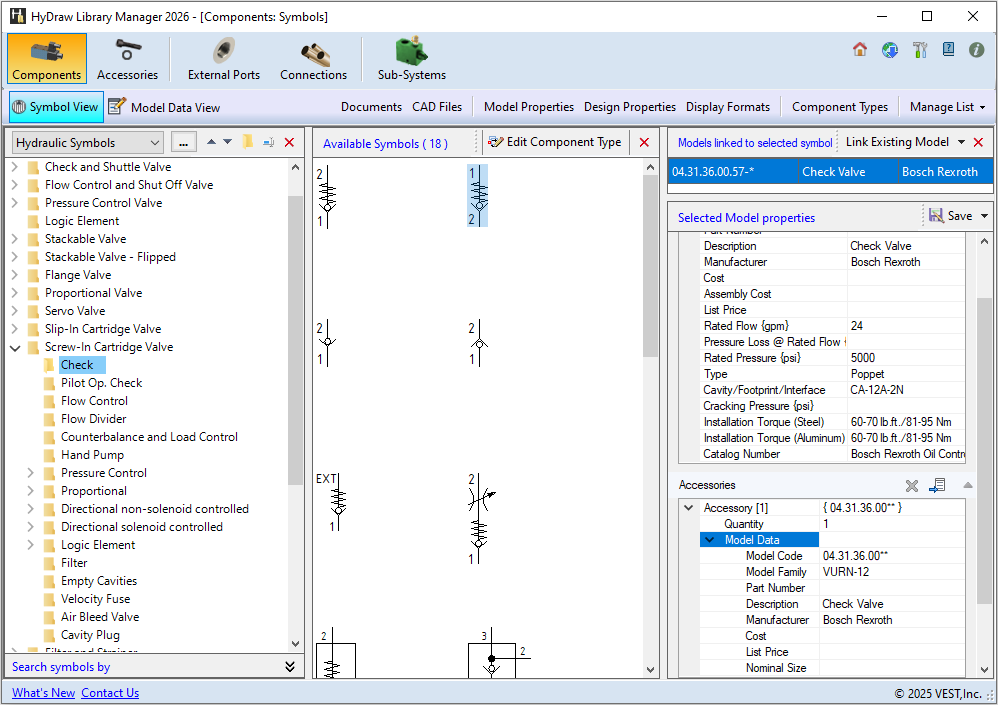The image size is (998, 705).
Task: Open the Manage List dropdown
Action: coord(948,107)
